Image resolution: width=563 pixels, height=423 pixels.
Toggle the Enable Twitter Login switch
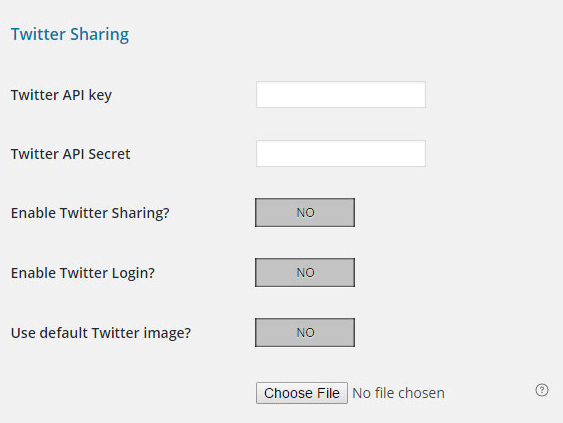pos(305,273)
